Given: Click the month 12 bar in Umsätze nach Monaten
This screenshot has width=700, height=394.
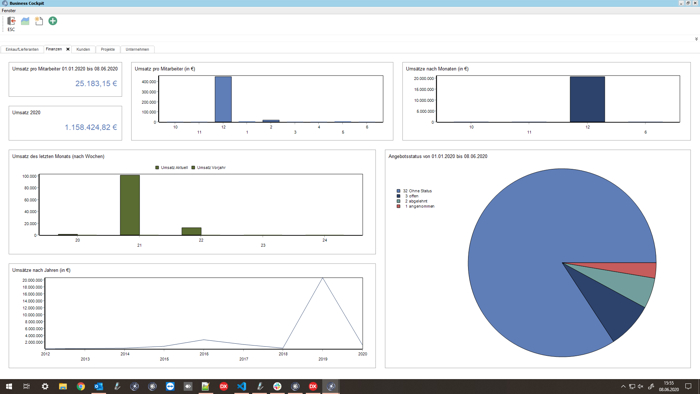Looking at the screenshot, I should coord(587,99).
